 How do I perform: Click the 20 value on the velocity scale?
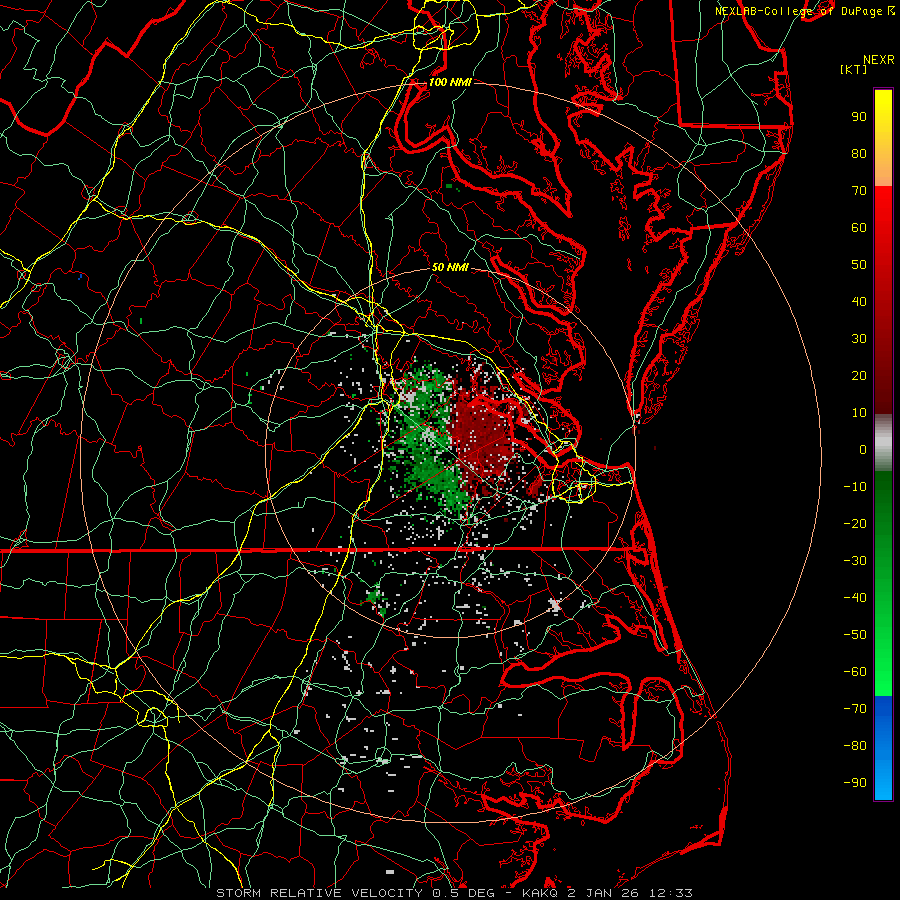[859, 376]
